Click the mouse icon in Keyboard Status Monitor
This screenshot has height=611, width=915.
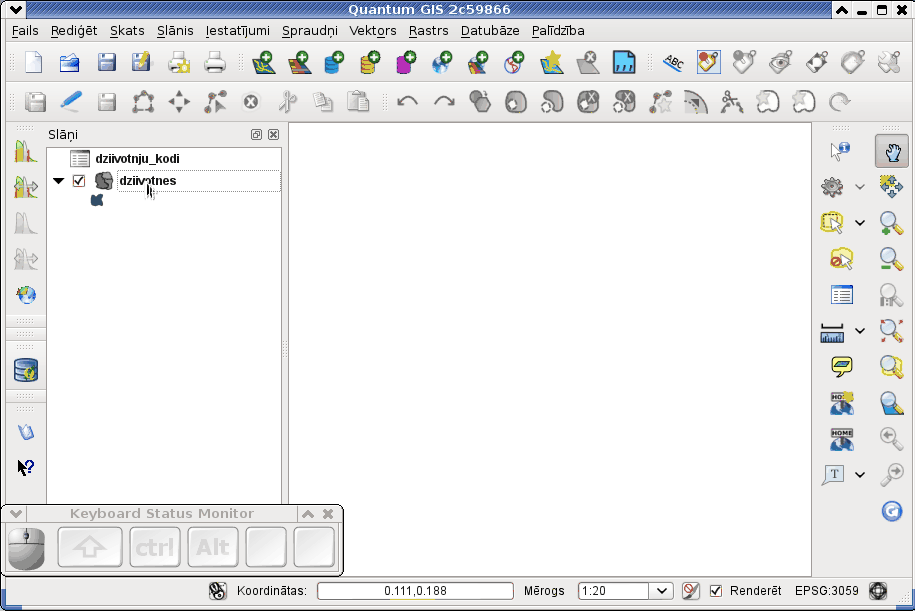click(26, 549)
